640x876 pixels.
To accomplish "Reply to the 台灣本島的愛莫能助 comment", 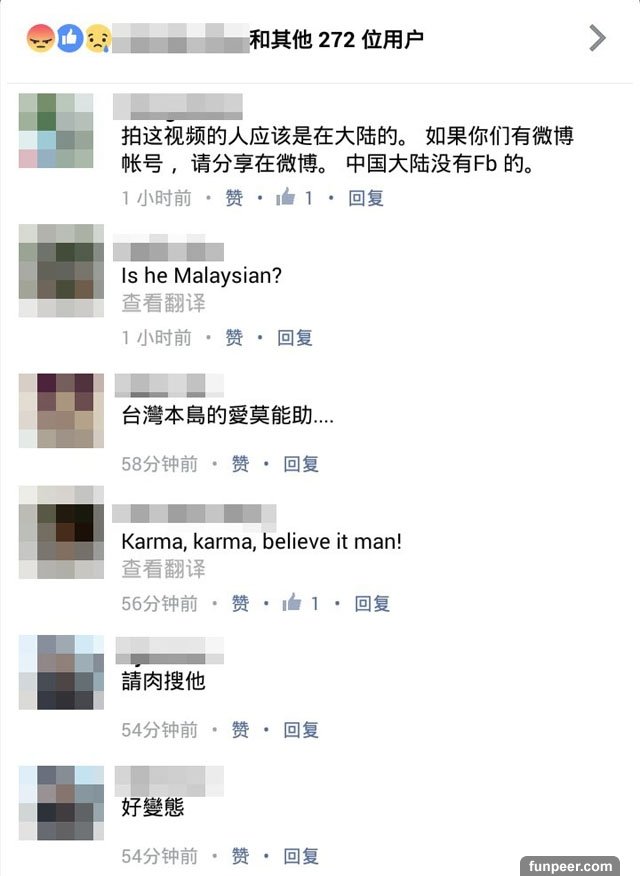I will [301, 464].
